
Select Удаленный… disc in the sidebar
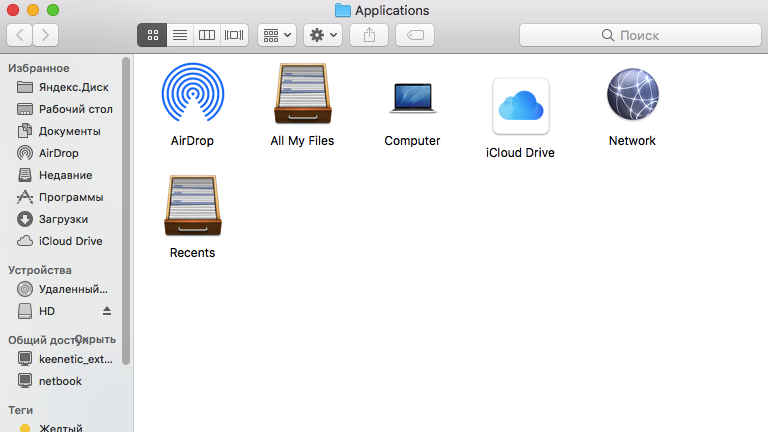coord(63,289)
